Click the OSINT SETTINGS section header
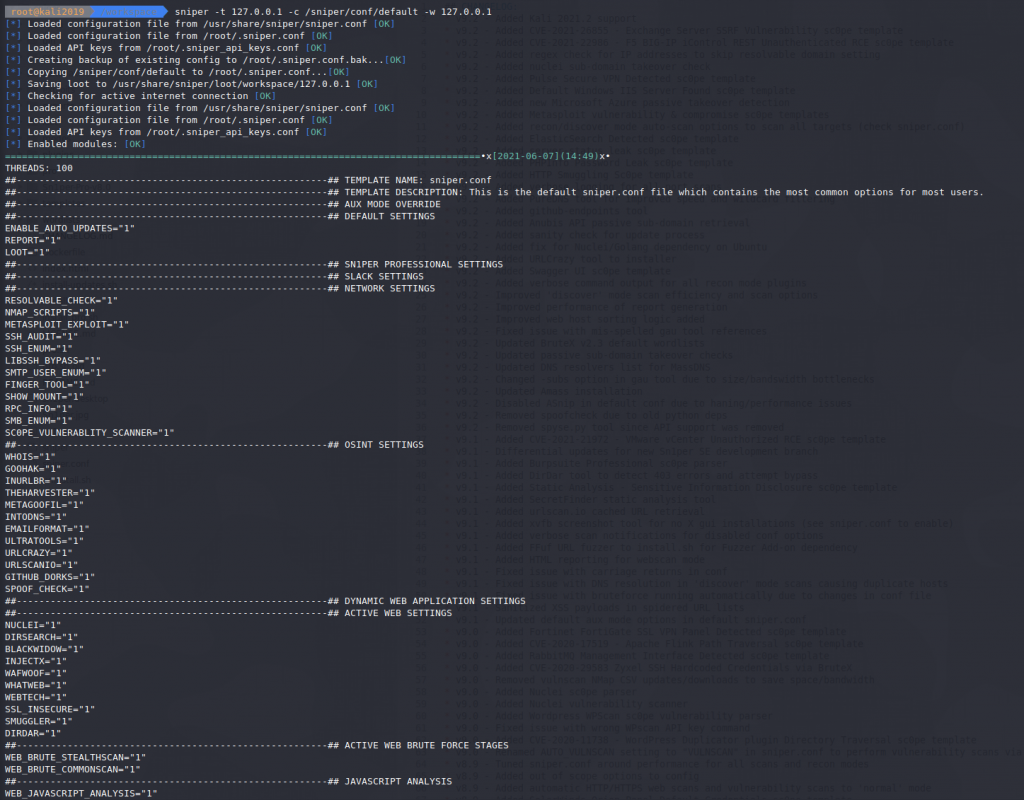Viewport: 1024px width, 800px height. 384,444
